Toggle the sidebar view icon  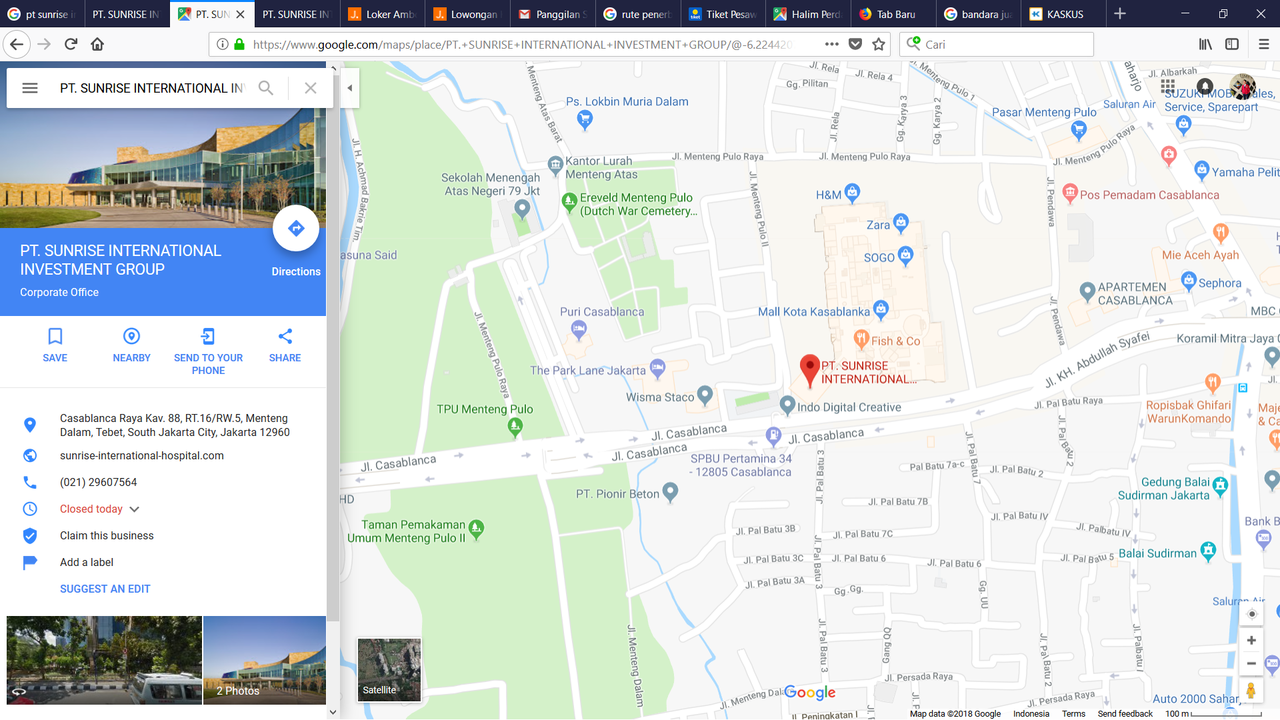[1232, 44]
